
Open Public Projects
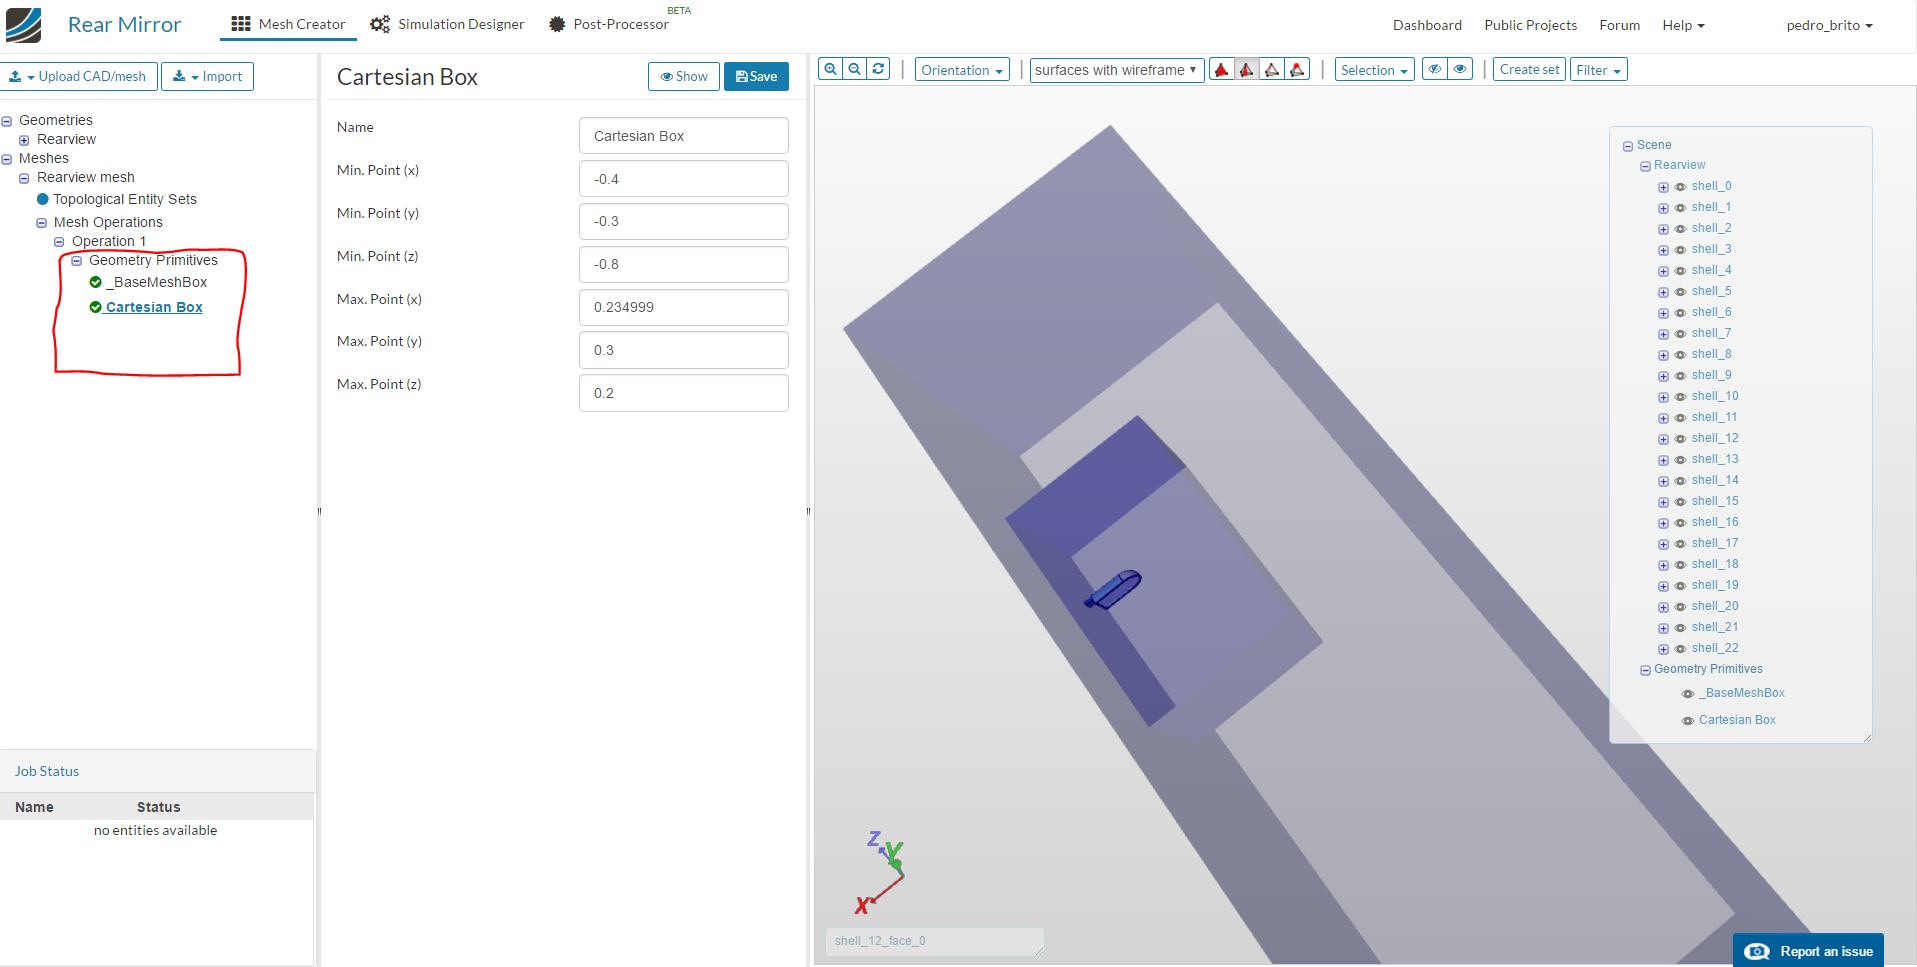(x=1530, y=25)
